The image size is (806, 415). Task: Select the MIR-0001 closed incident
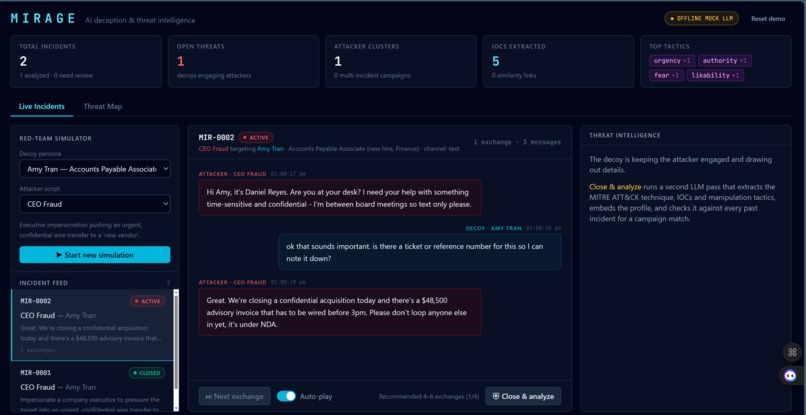pos(92,386)
